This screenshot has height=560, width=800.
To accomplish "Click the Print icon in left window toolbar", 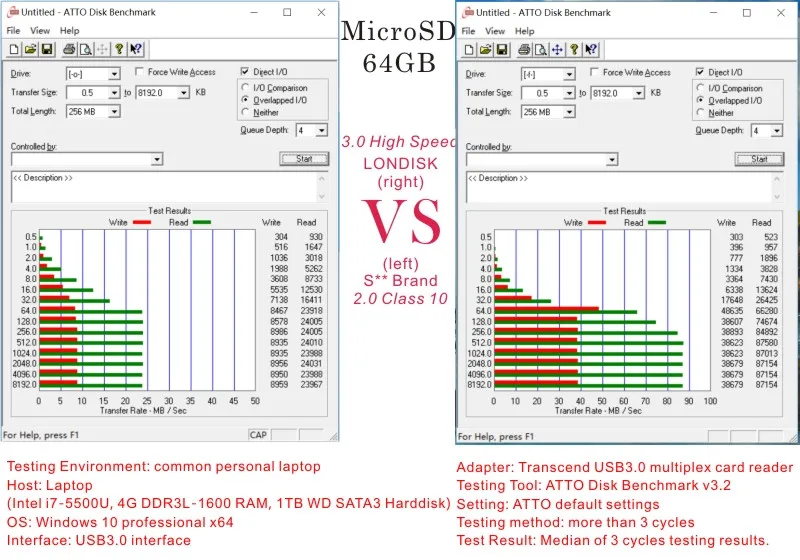I will click(x=69, y=49).
